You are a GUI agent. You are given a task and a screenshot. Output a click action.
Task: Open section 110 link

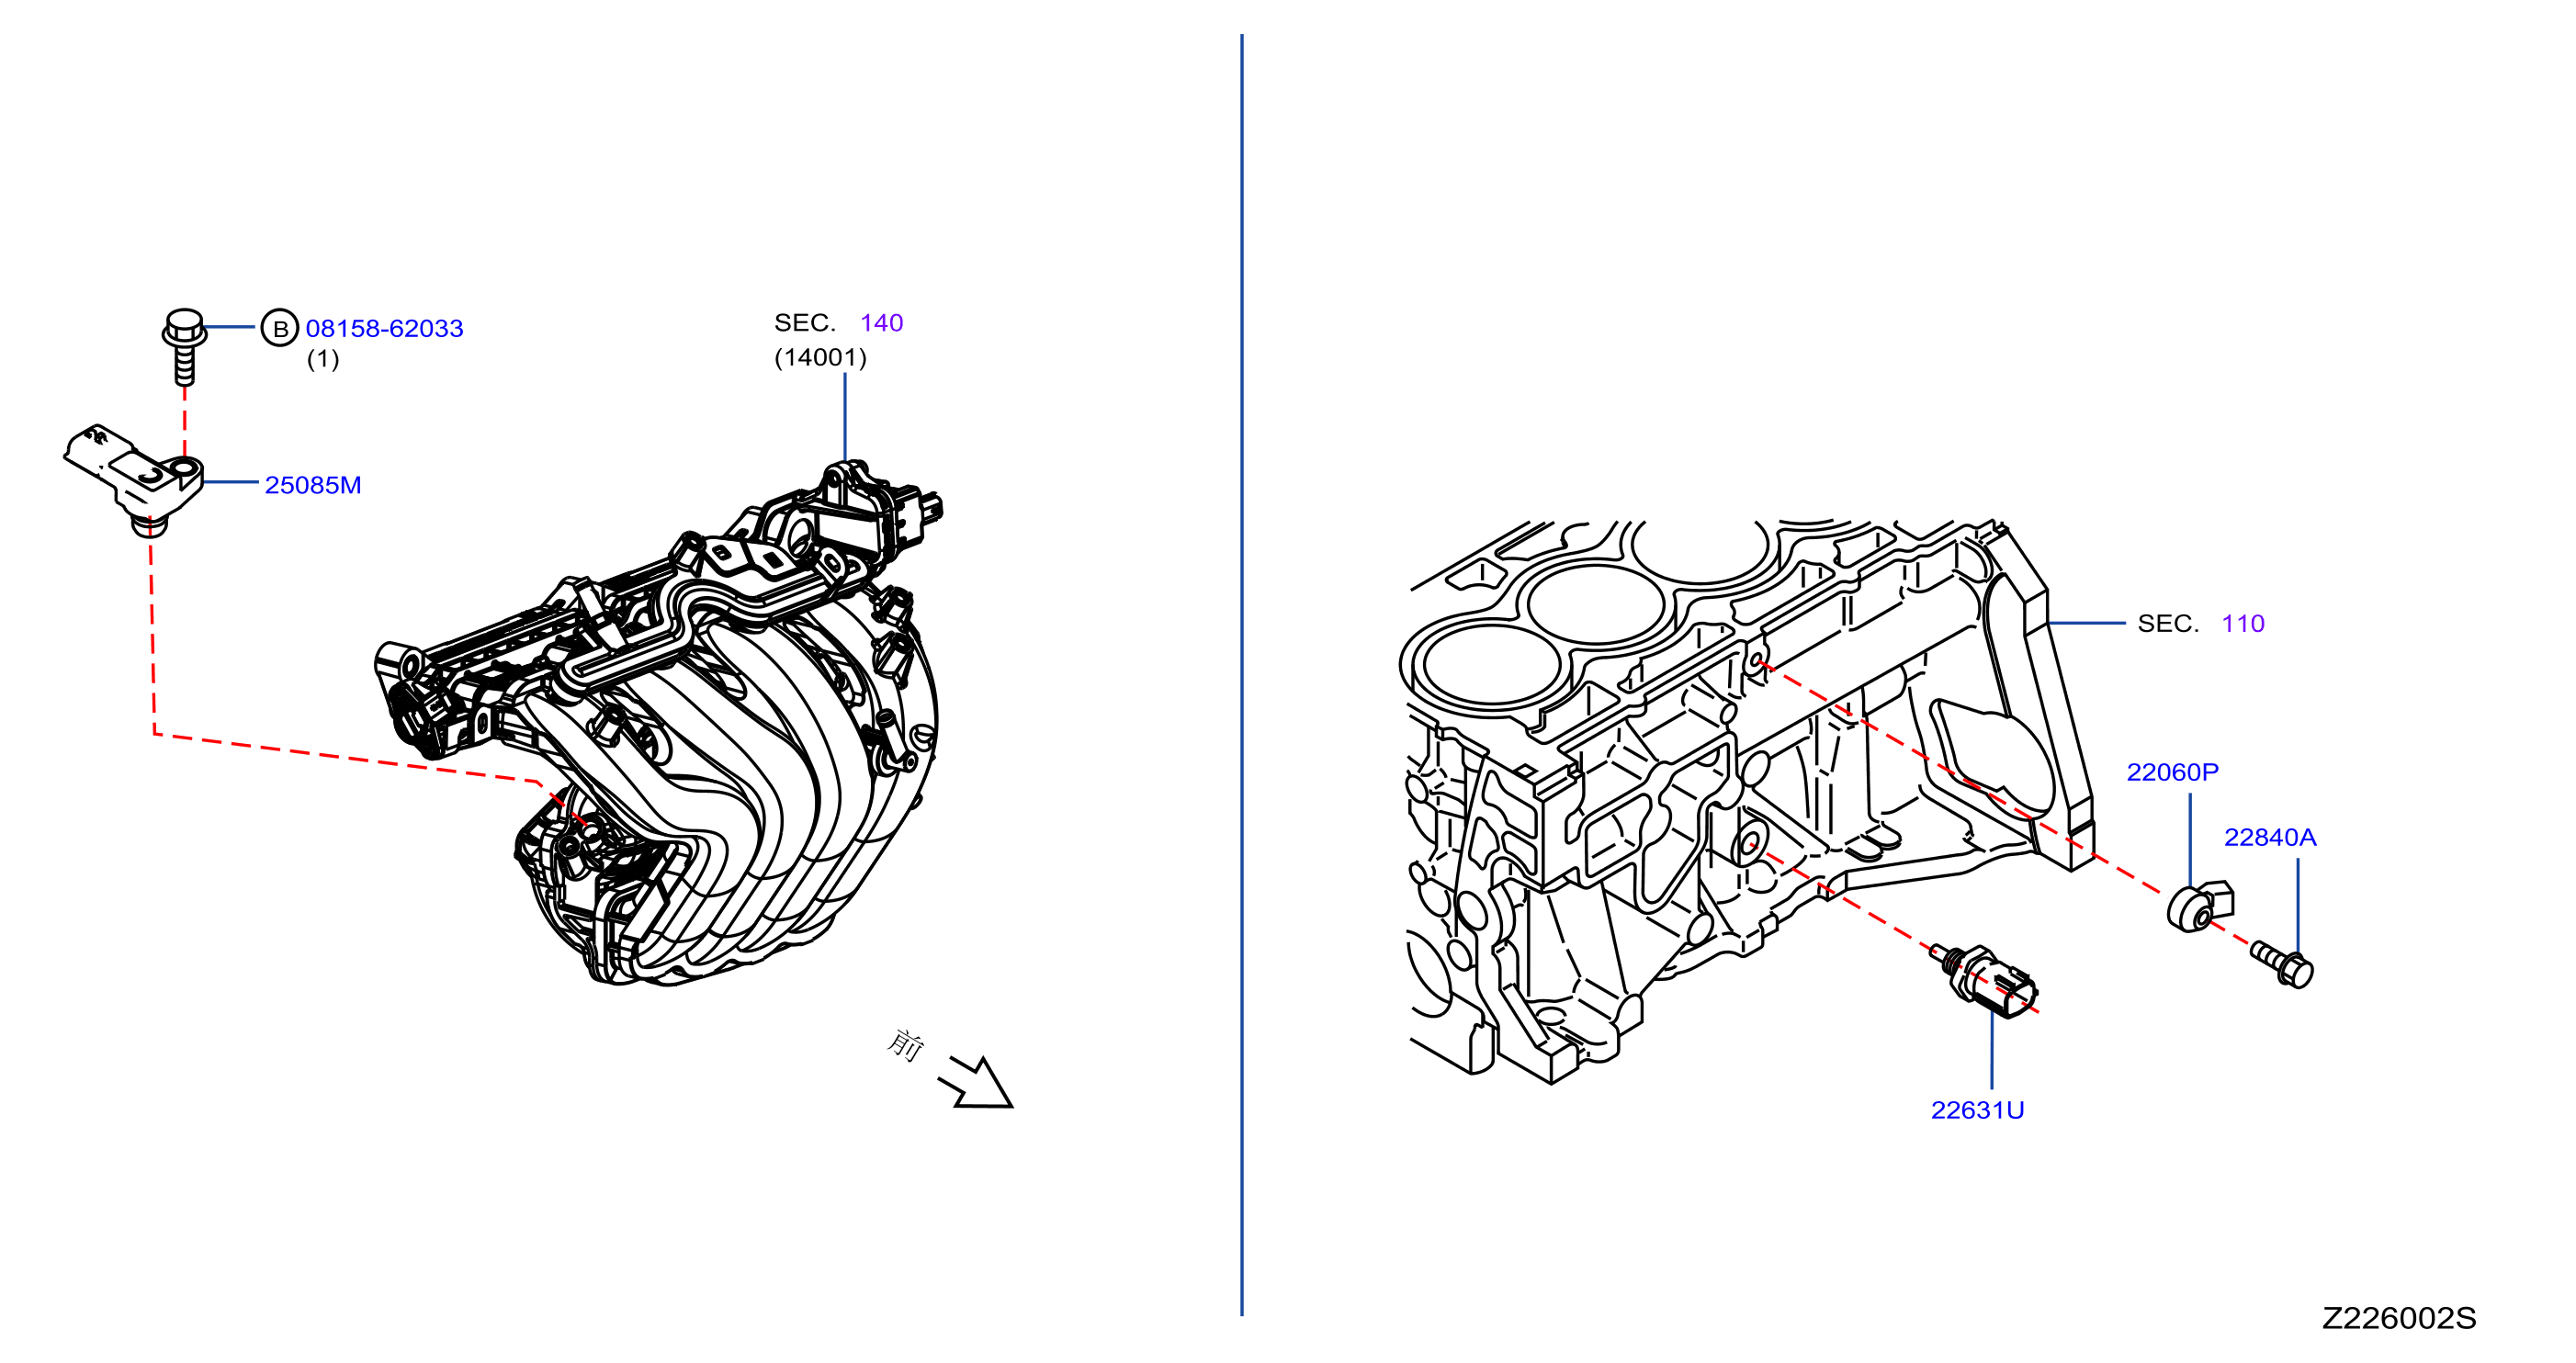(2243, 623)
